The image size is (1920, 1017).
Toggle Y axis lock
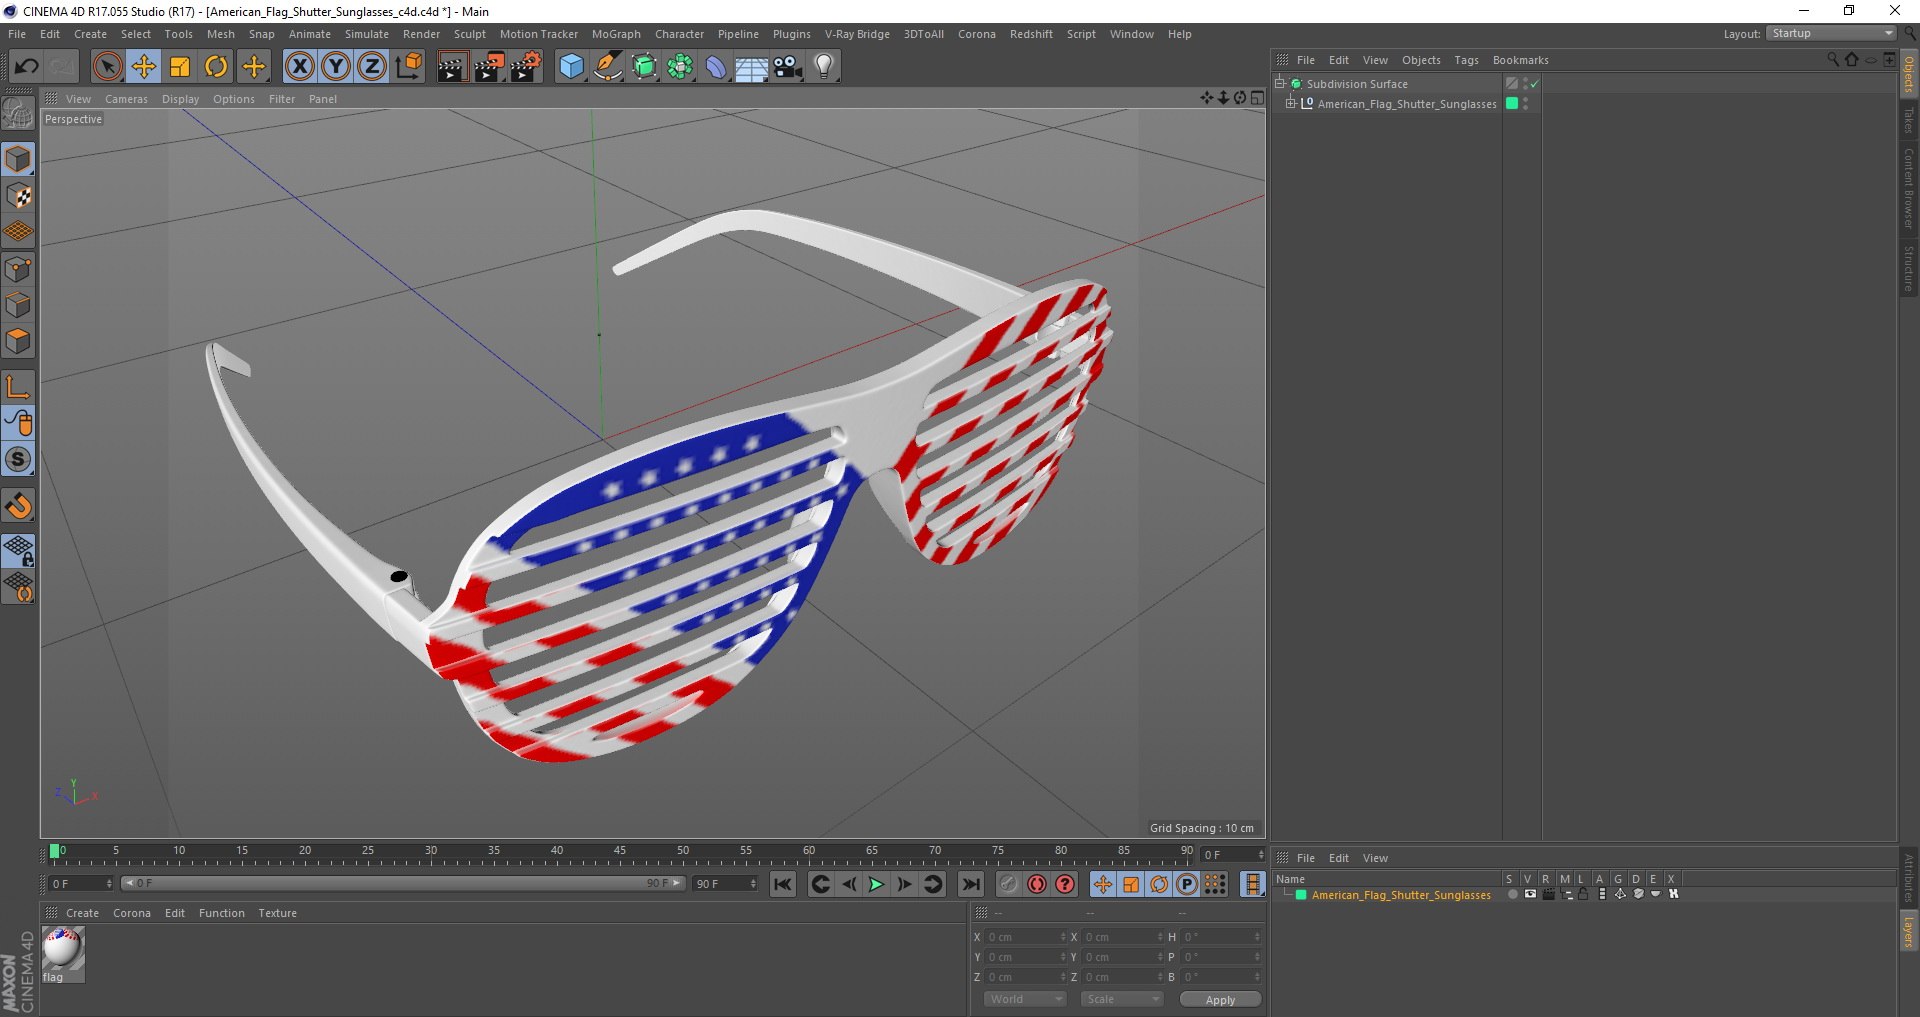(x=336, y=67)
